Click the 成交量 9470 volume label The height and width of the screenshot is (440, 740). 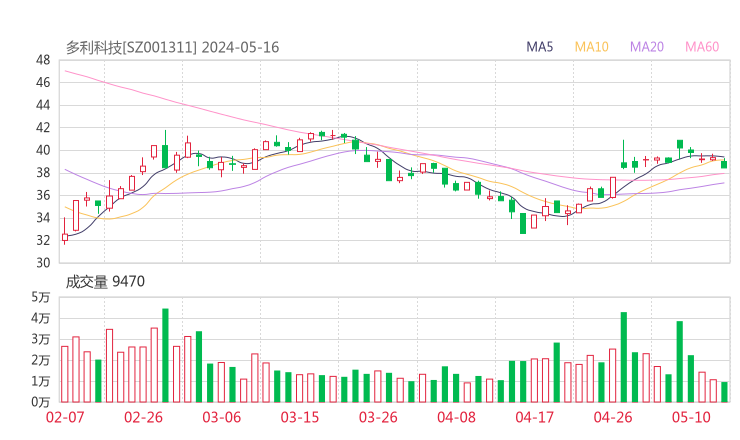[105, 282]
